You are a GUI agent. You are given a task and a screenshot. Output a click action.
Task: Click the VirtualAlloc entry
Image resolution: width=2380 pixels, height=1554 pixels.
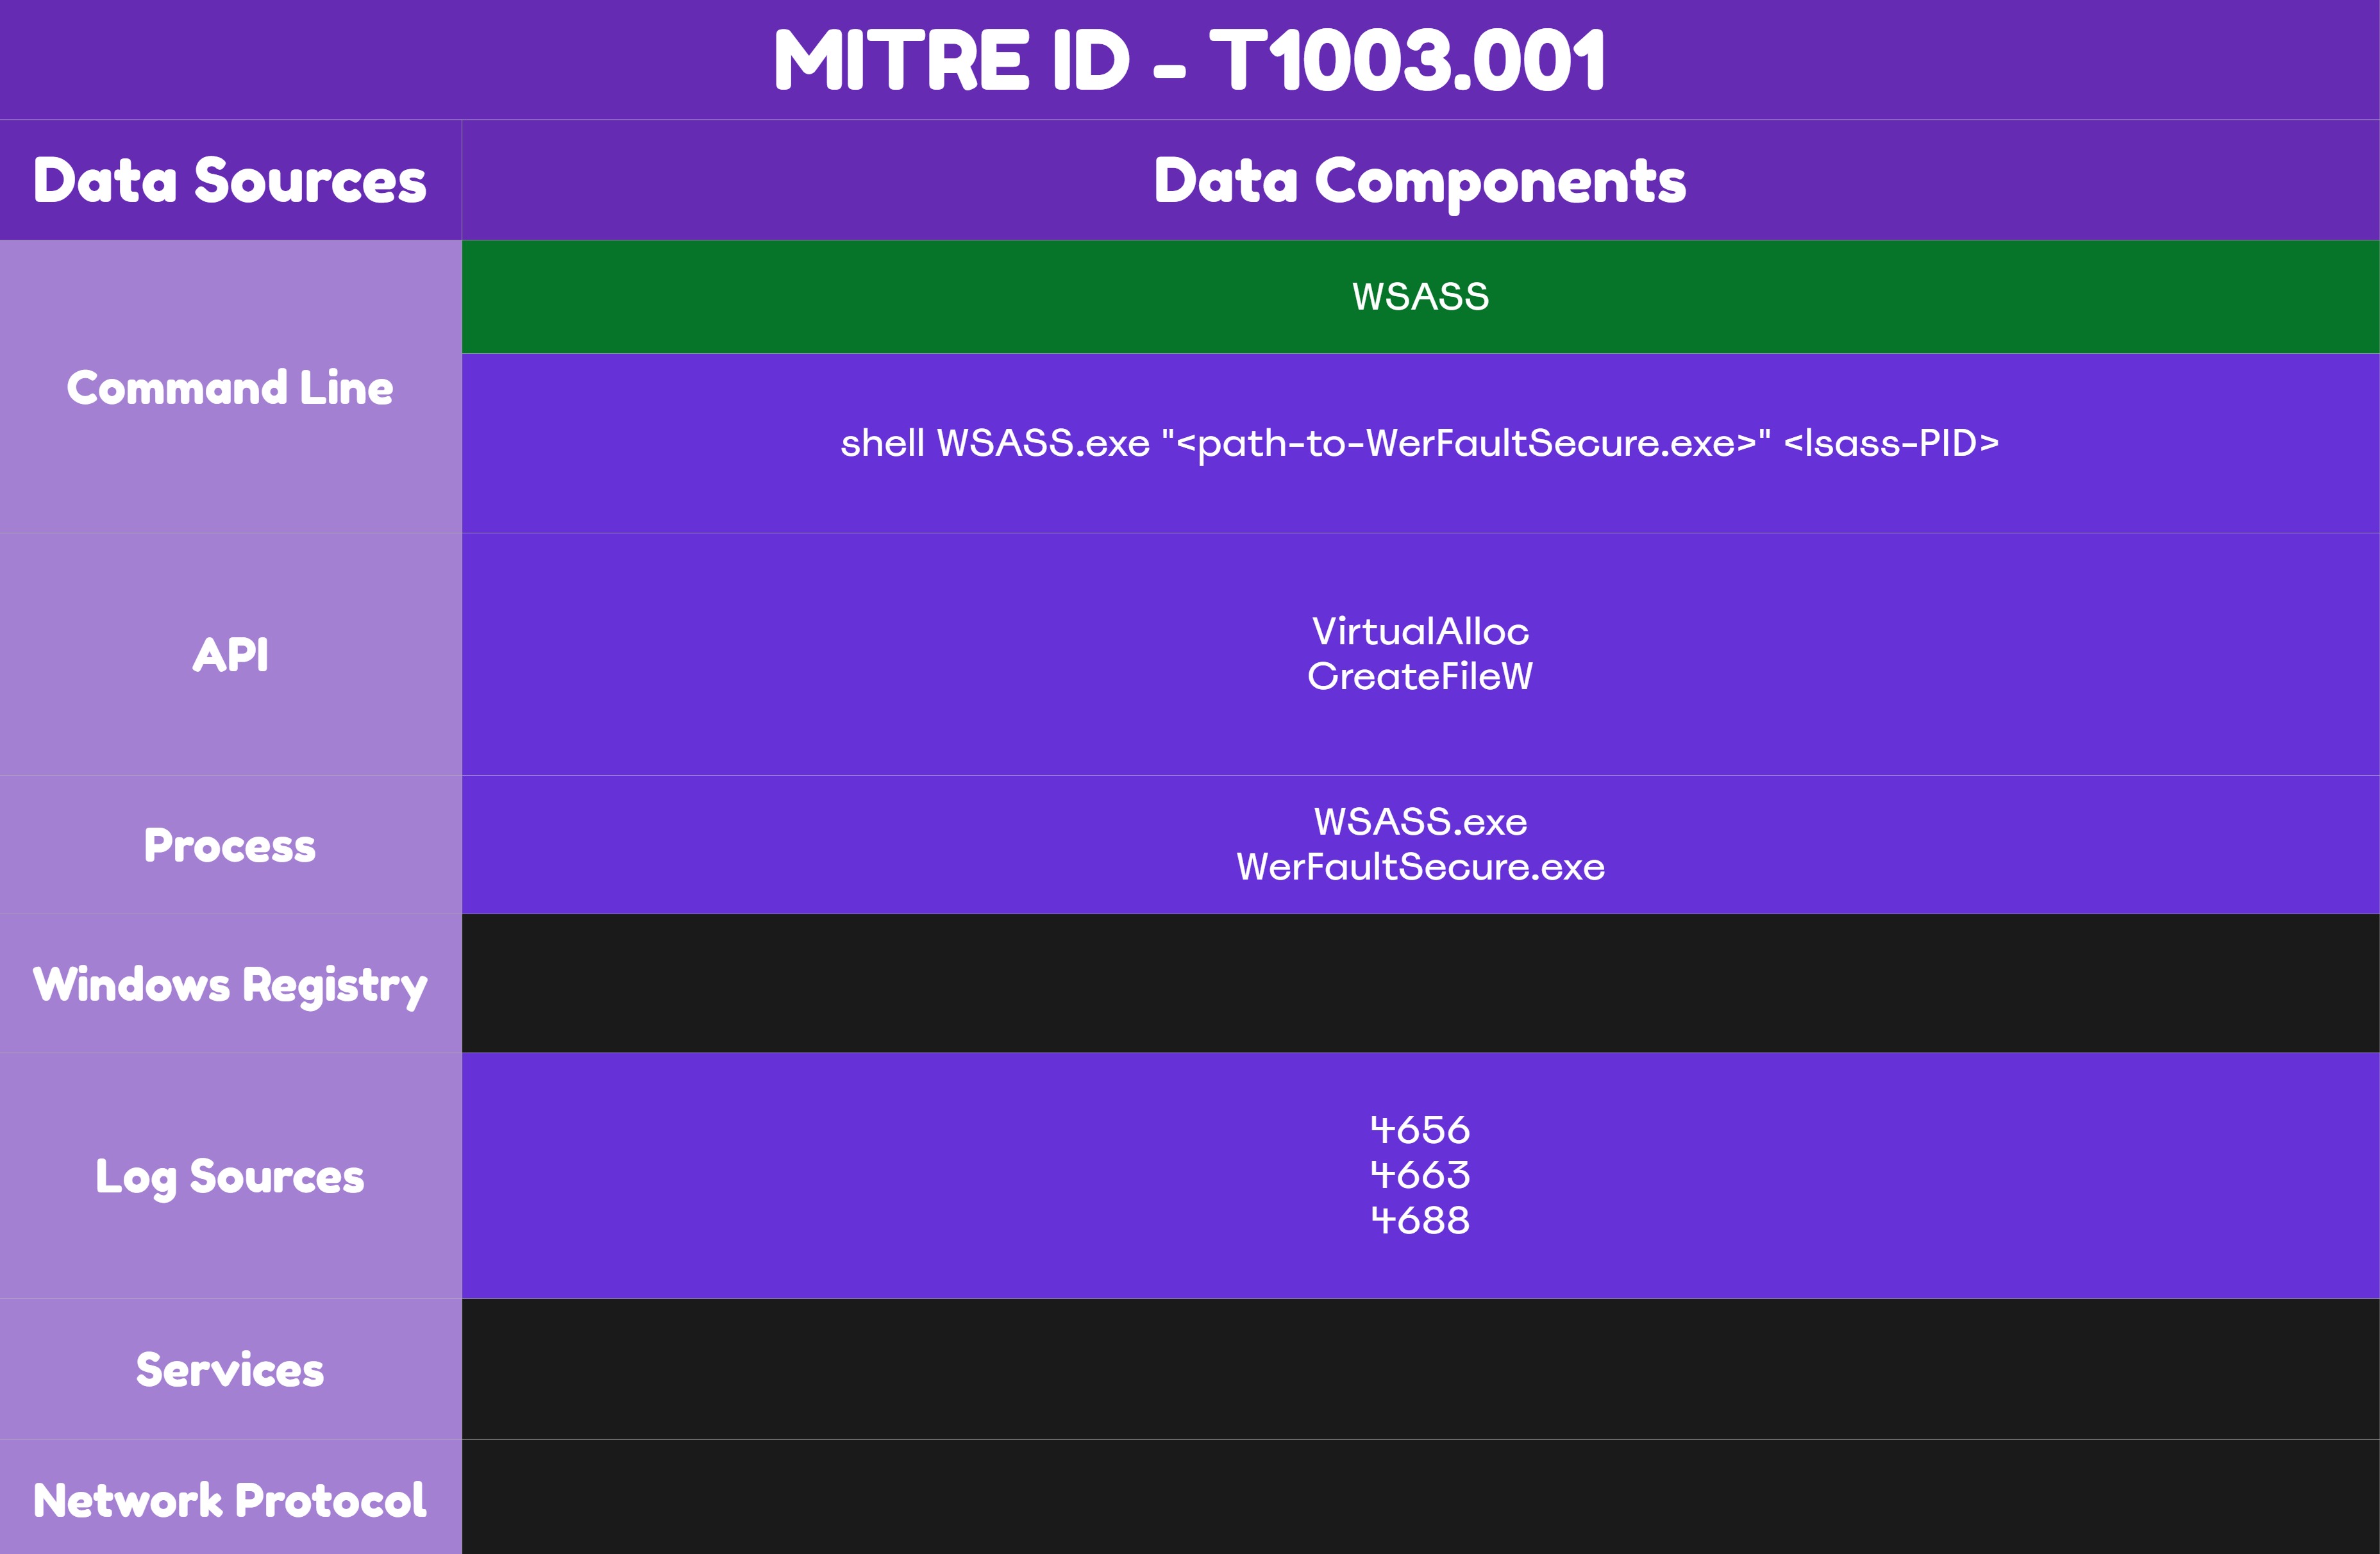coord(1420,631)
